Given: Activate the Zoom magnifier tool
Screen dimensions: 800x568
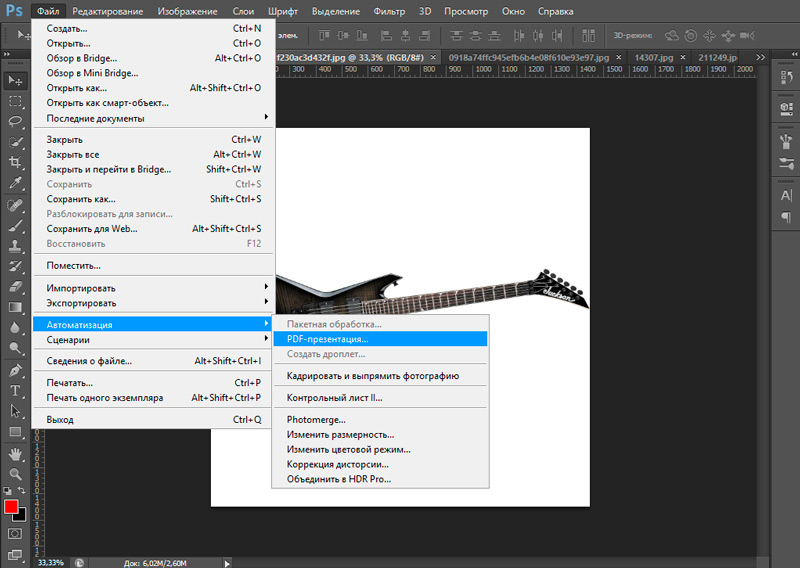Looking at the screenshot, I should [x=15, y=474].
